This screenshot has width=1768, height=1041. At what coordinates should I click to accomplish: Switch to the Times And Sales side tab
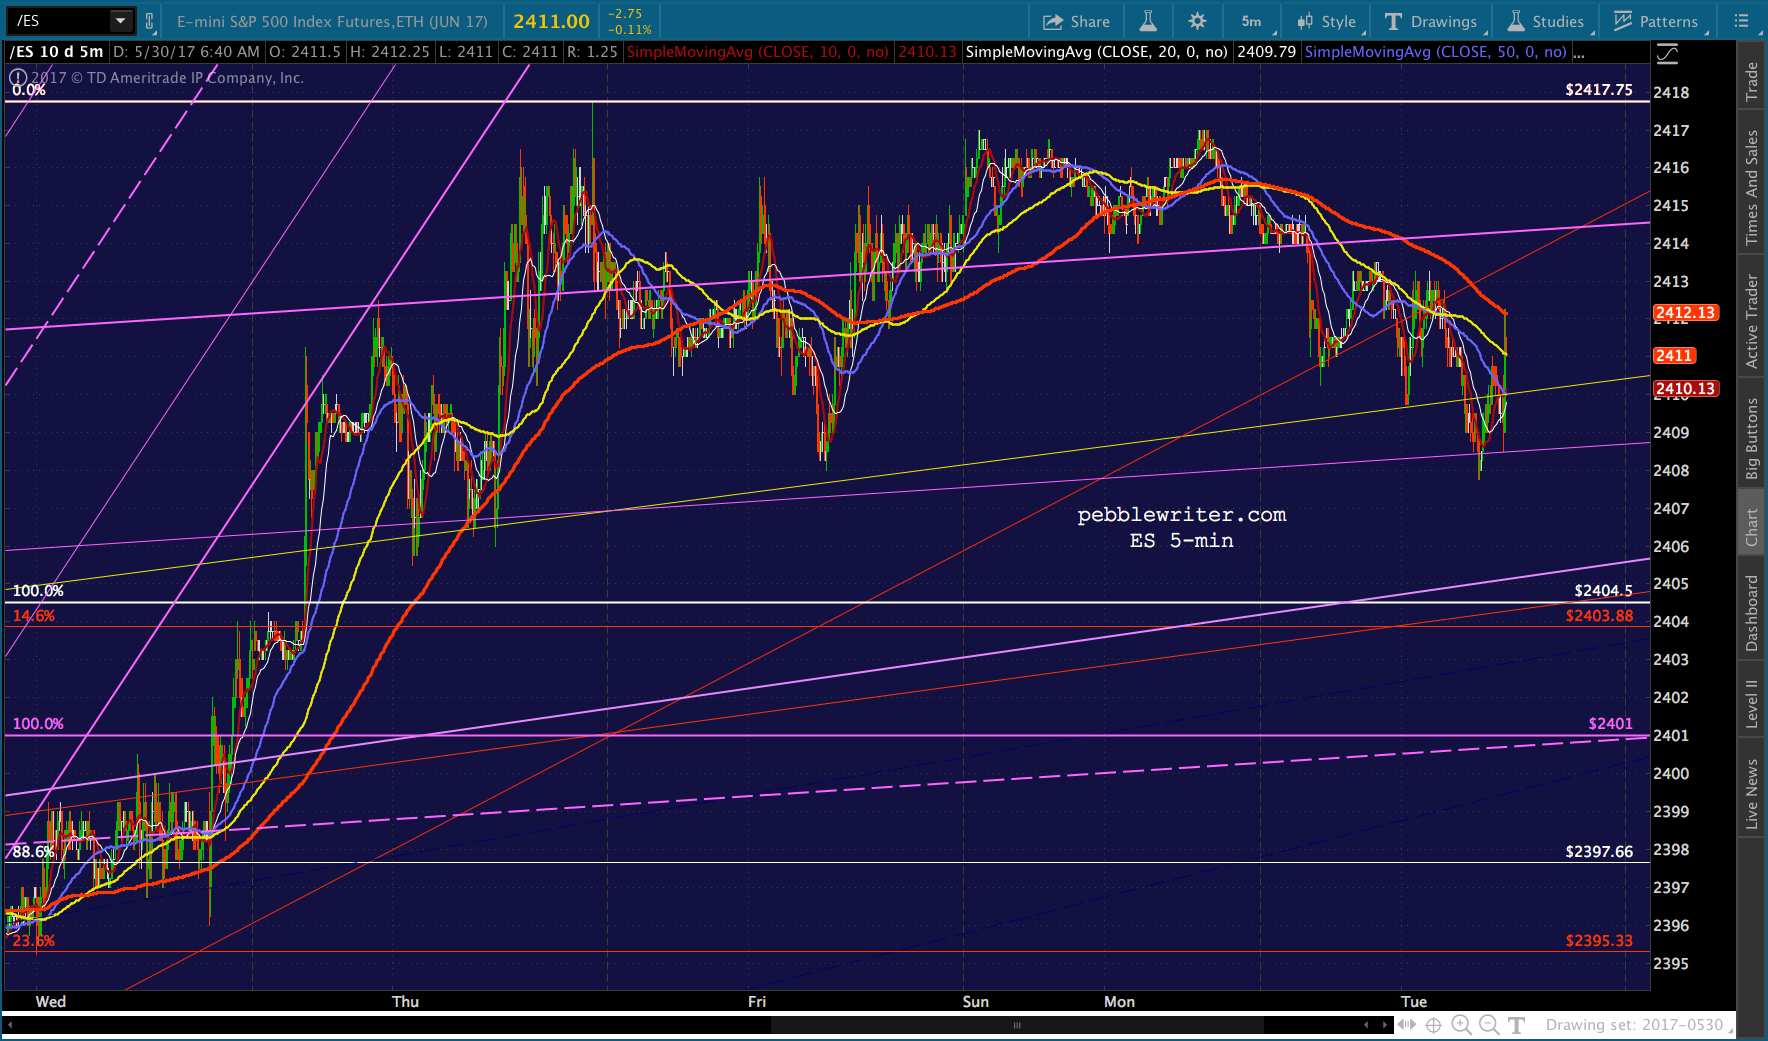1751,187
